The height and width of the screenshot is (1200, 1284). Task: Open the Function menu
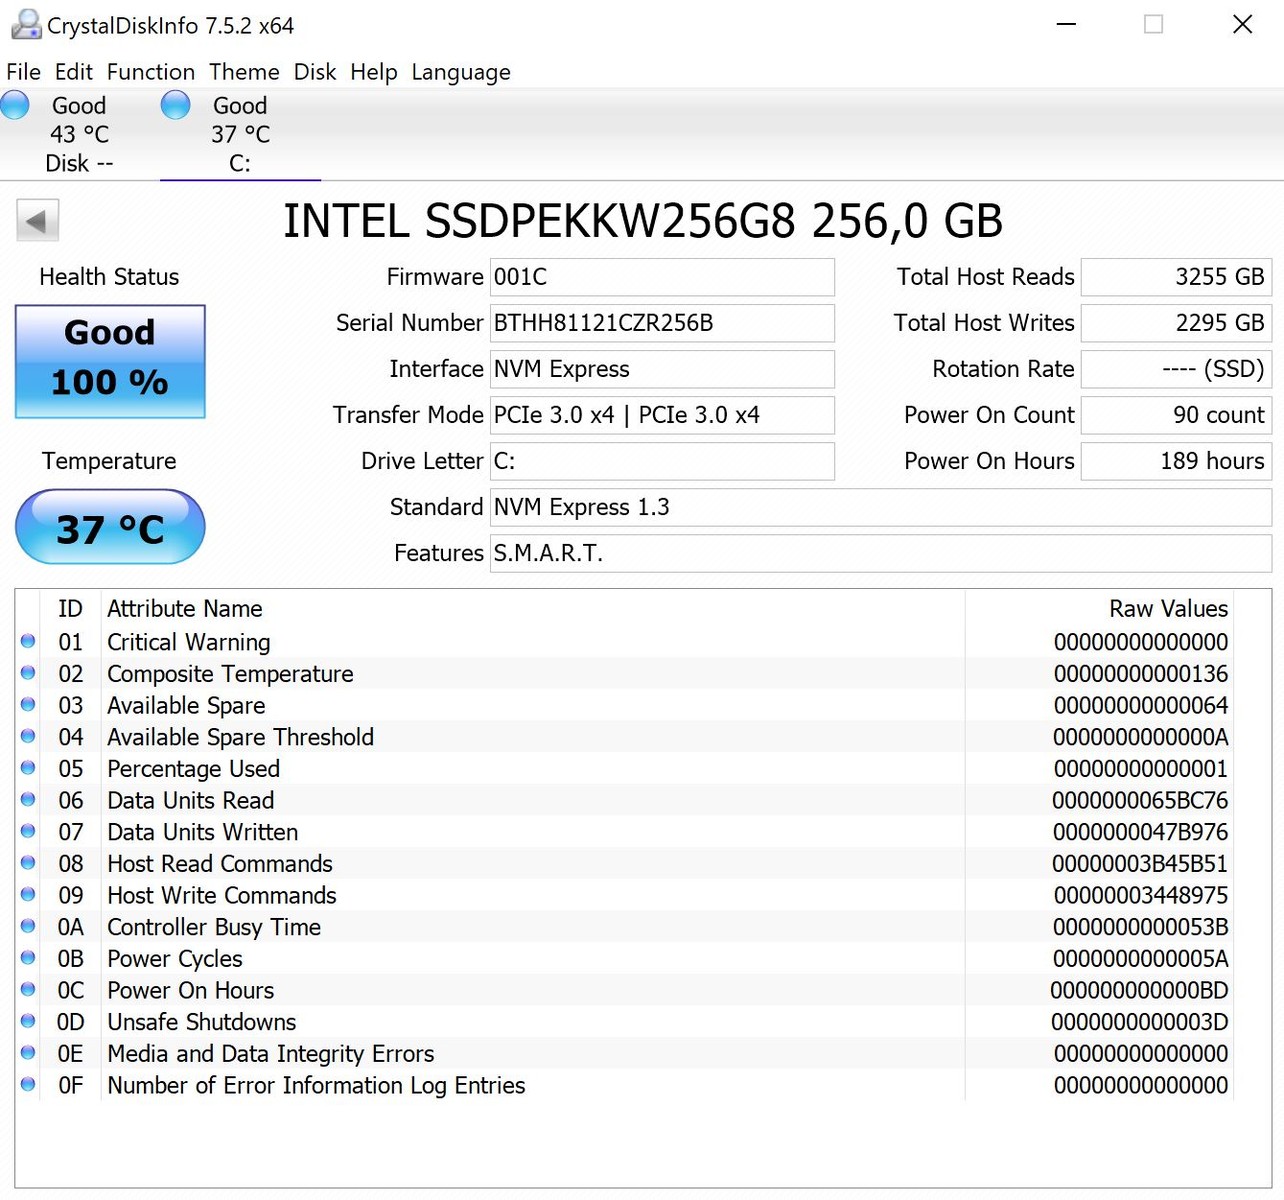point(151,72)
